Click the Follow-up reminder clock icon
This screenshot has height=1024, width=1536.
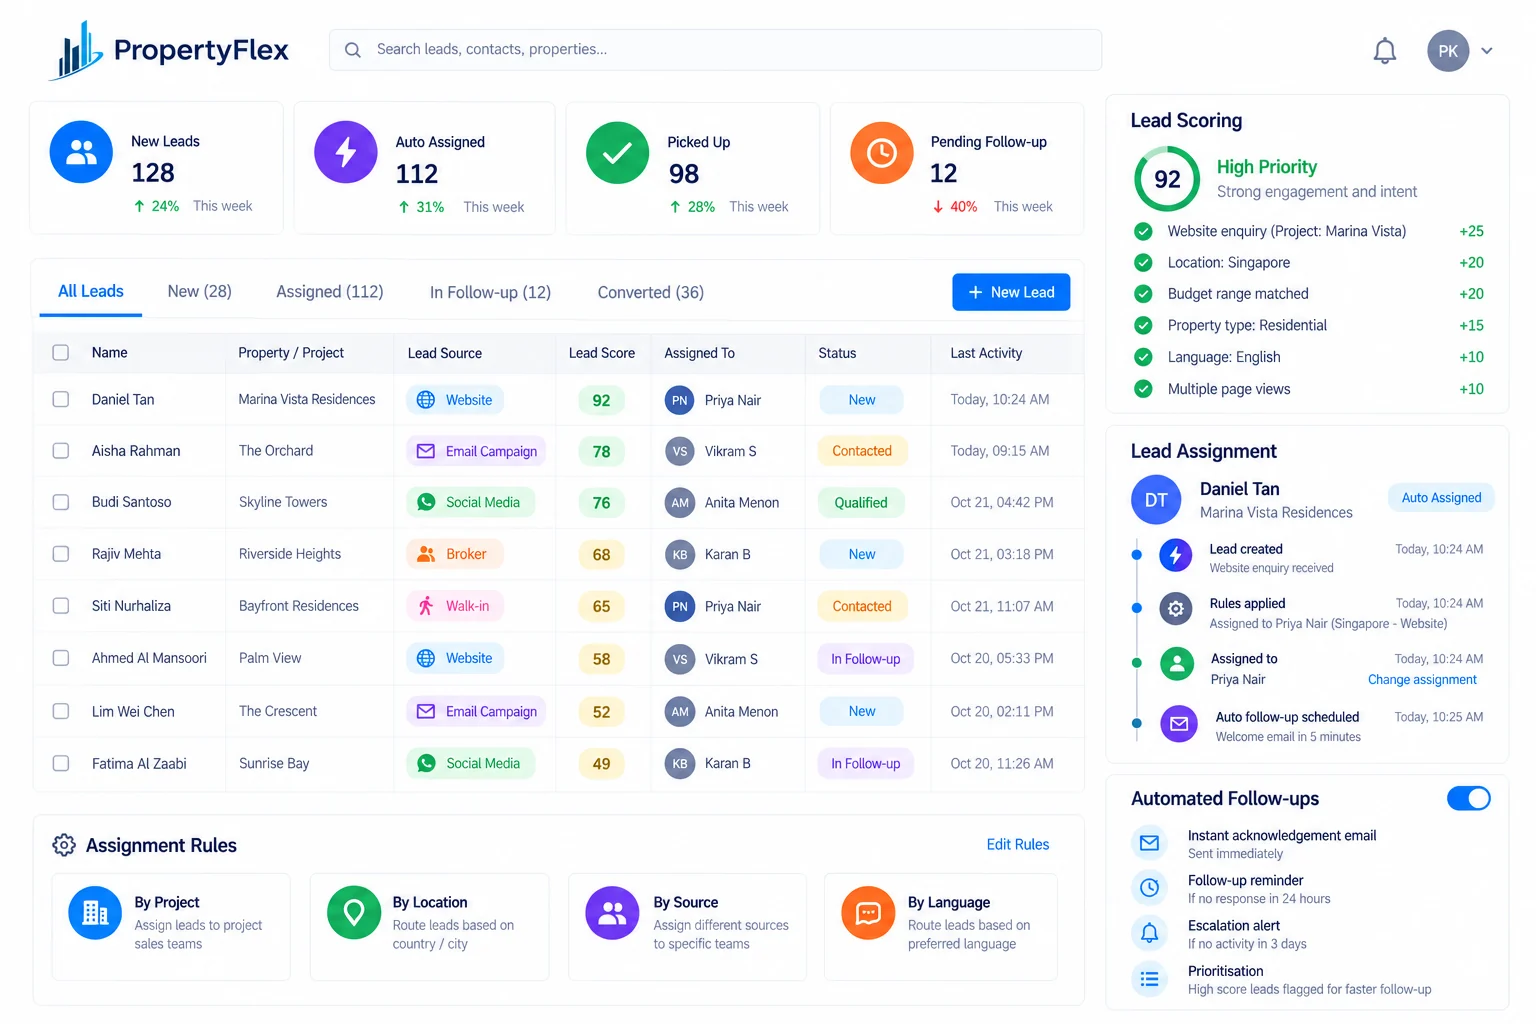point(1150,888)
